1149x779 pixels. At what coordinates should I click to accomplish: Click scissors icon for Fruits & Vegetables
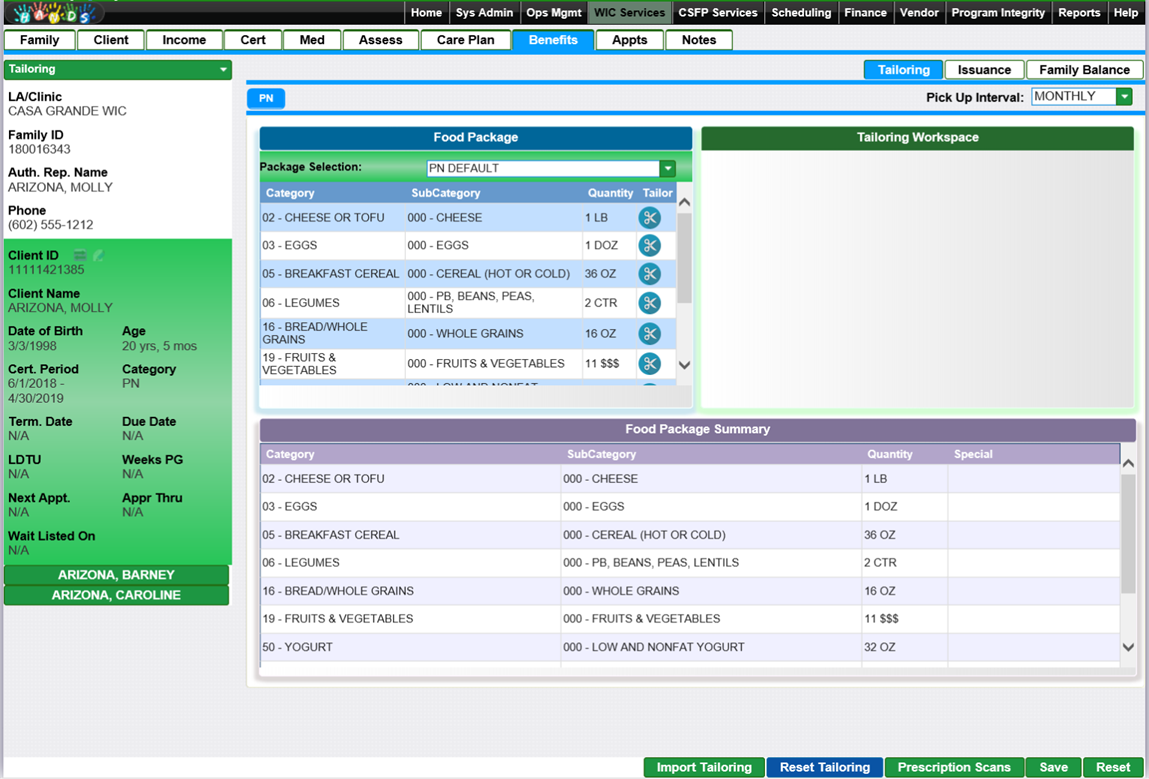click(649, 364)
